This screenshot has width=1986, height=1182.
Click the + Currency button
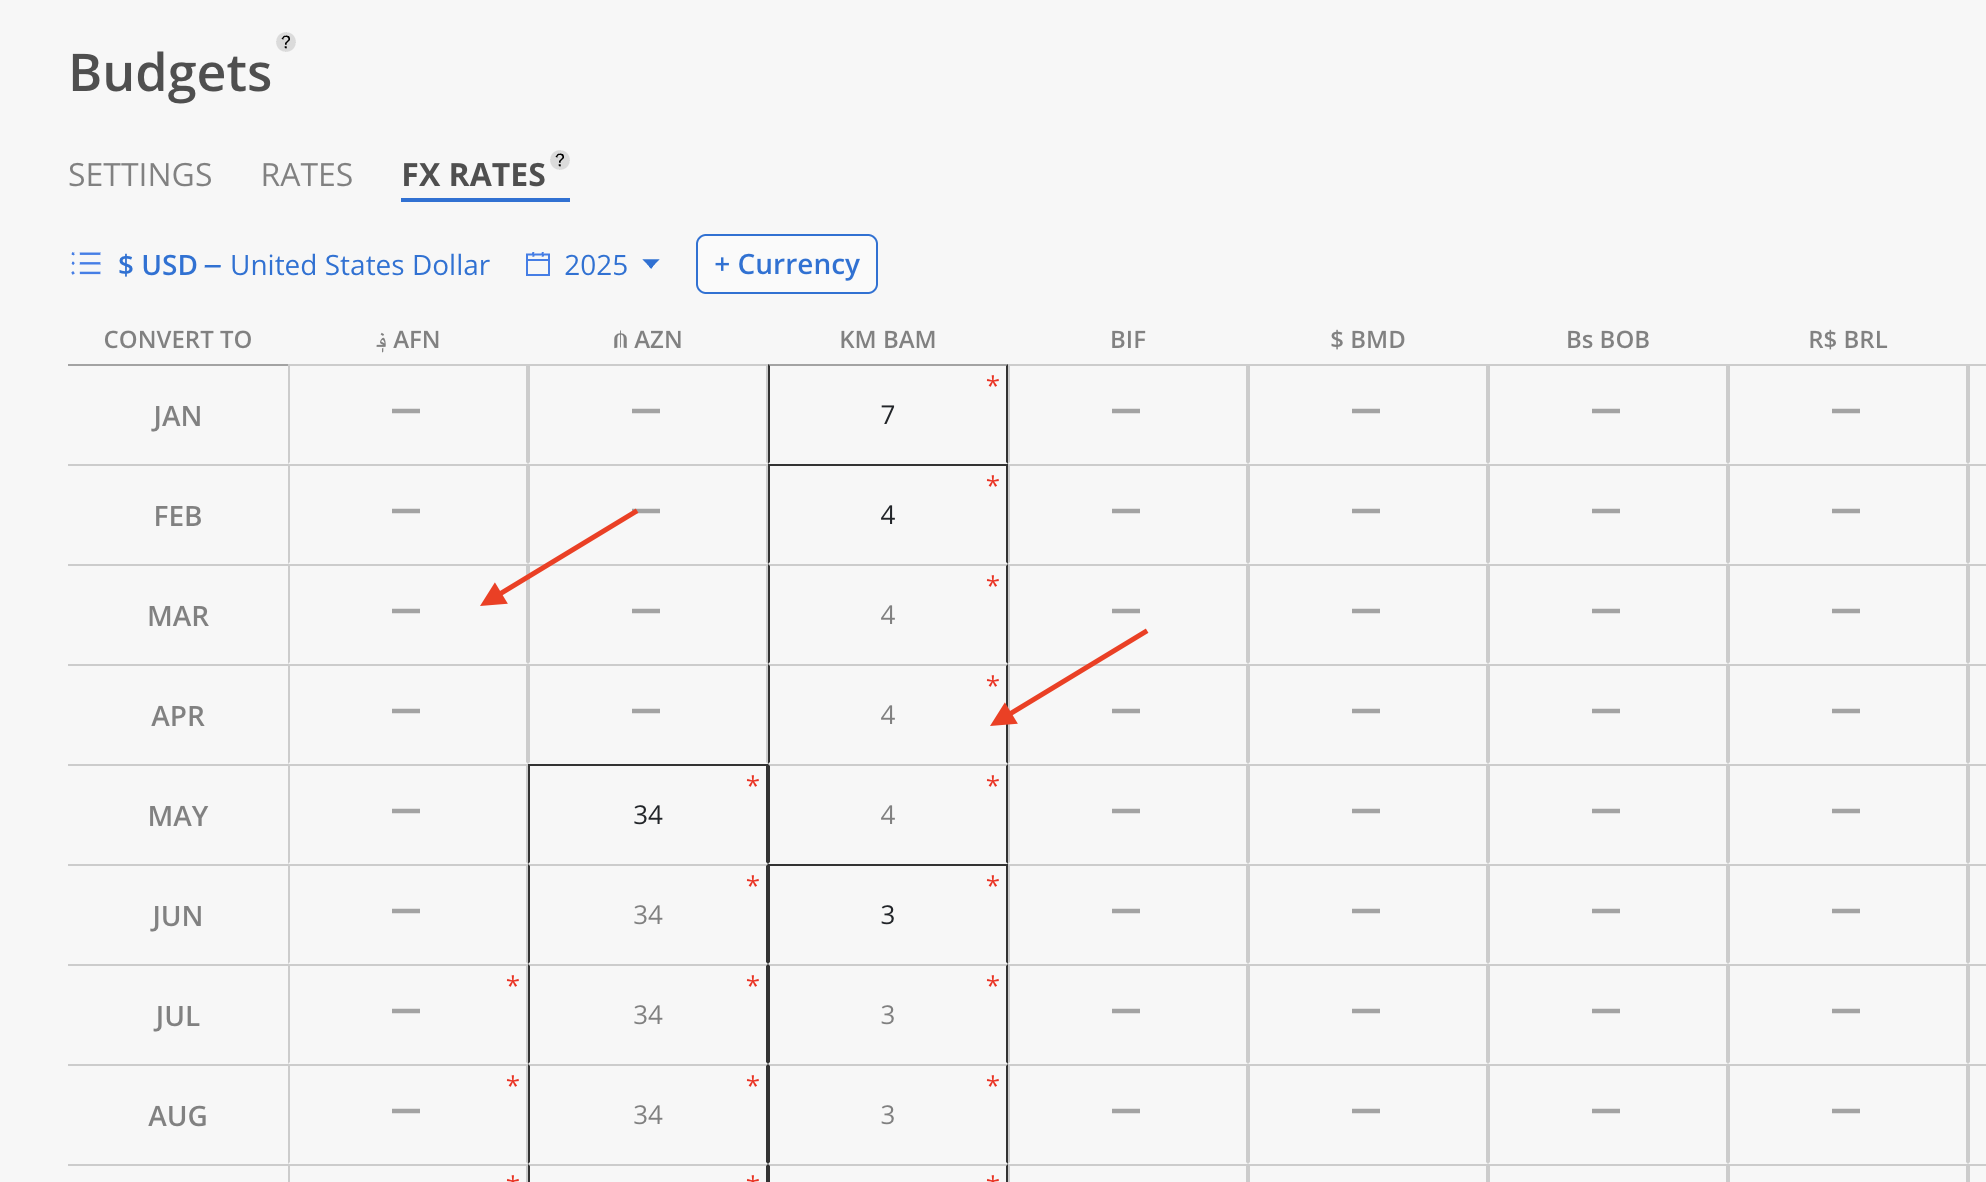pos(786,264)
